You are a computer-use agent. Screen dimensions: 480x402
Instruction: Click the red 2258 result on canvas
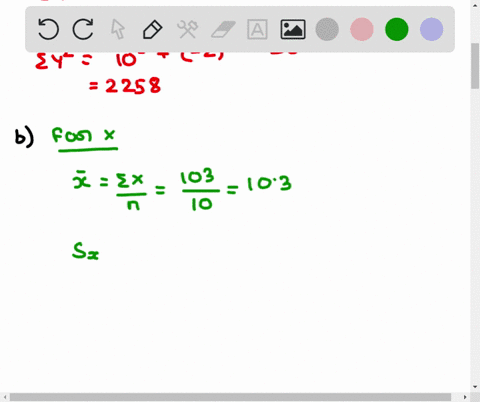(125, 86)
